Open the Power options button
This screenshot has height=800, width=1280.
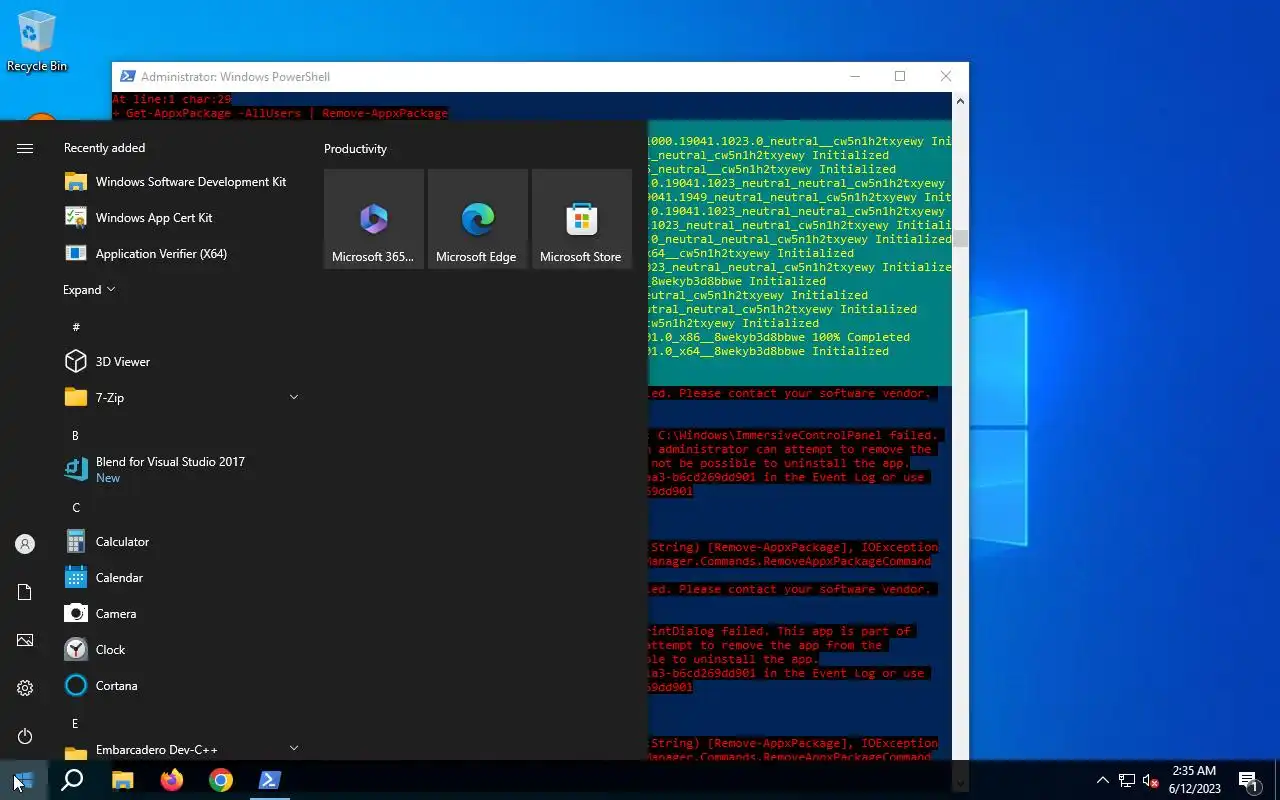tap(25, 736)
